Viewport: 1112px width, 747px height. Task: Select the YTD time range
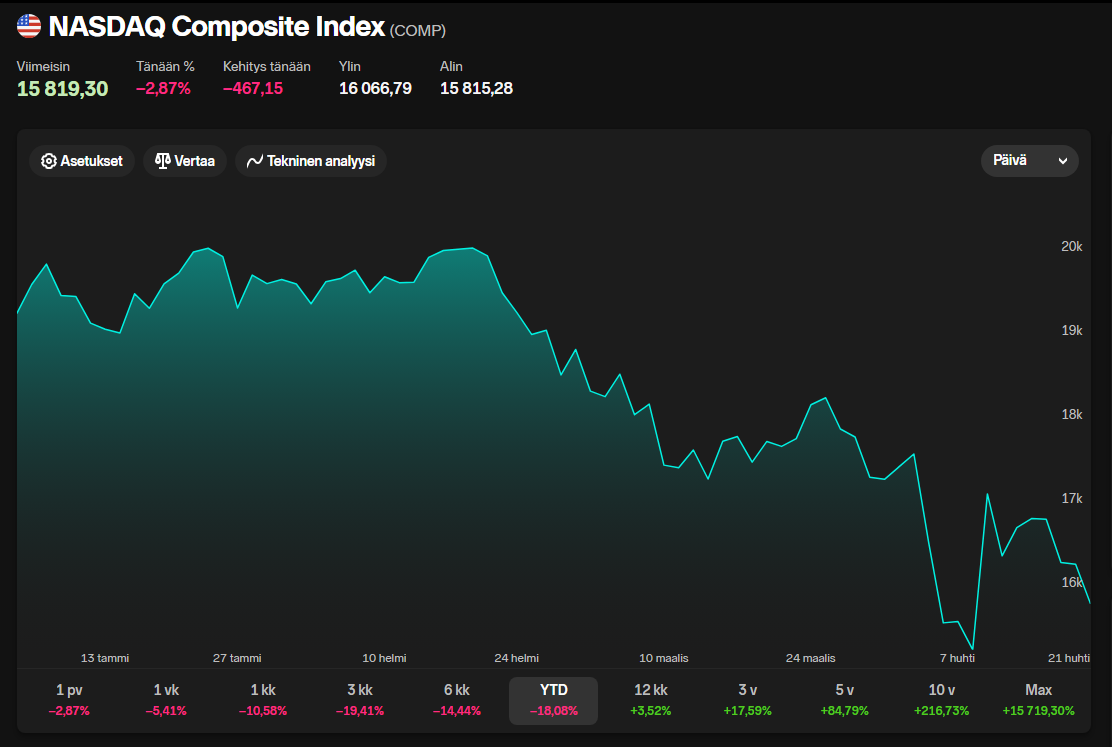click(553, 700)
